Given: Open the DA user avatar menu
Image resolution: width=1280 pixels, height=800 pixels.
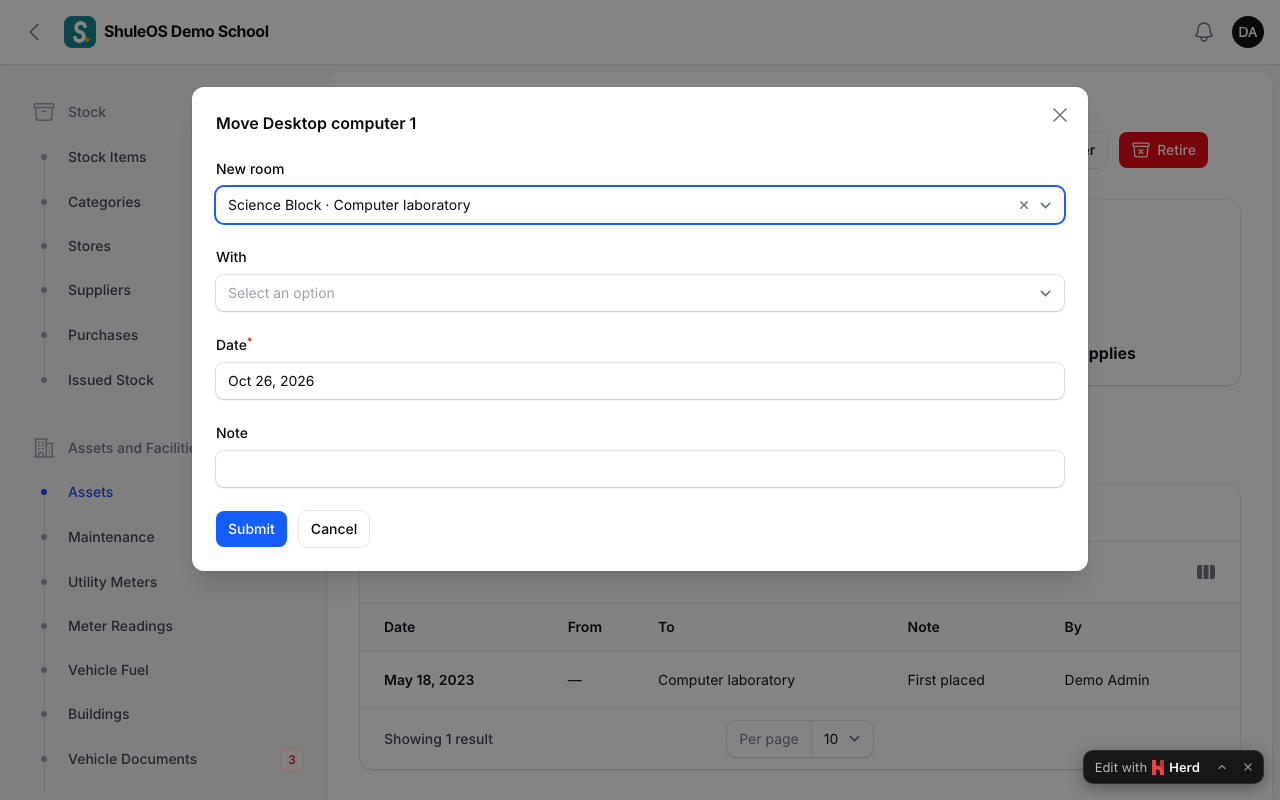Looking at the screenshot, I should click(1248, 32).
